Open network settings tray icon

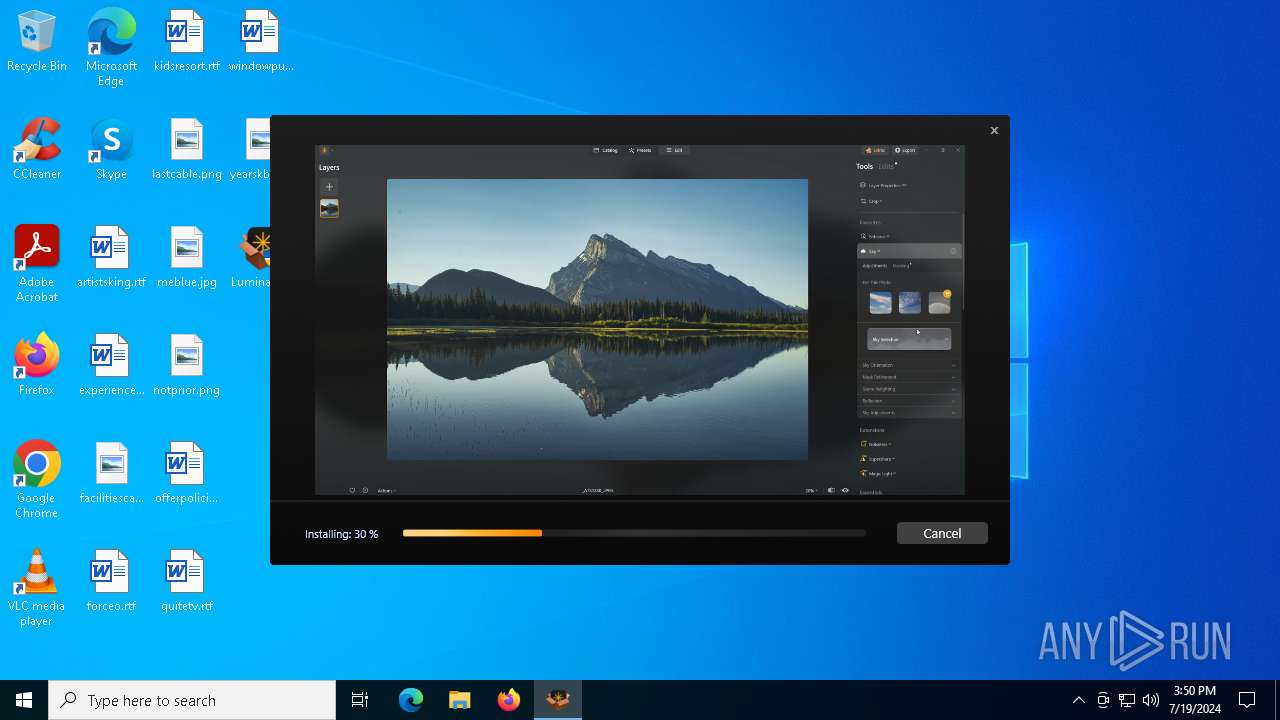tap(1127, 700)
